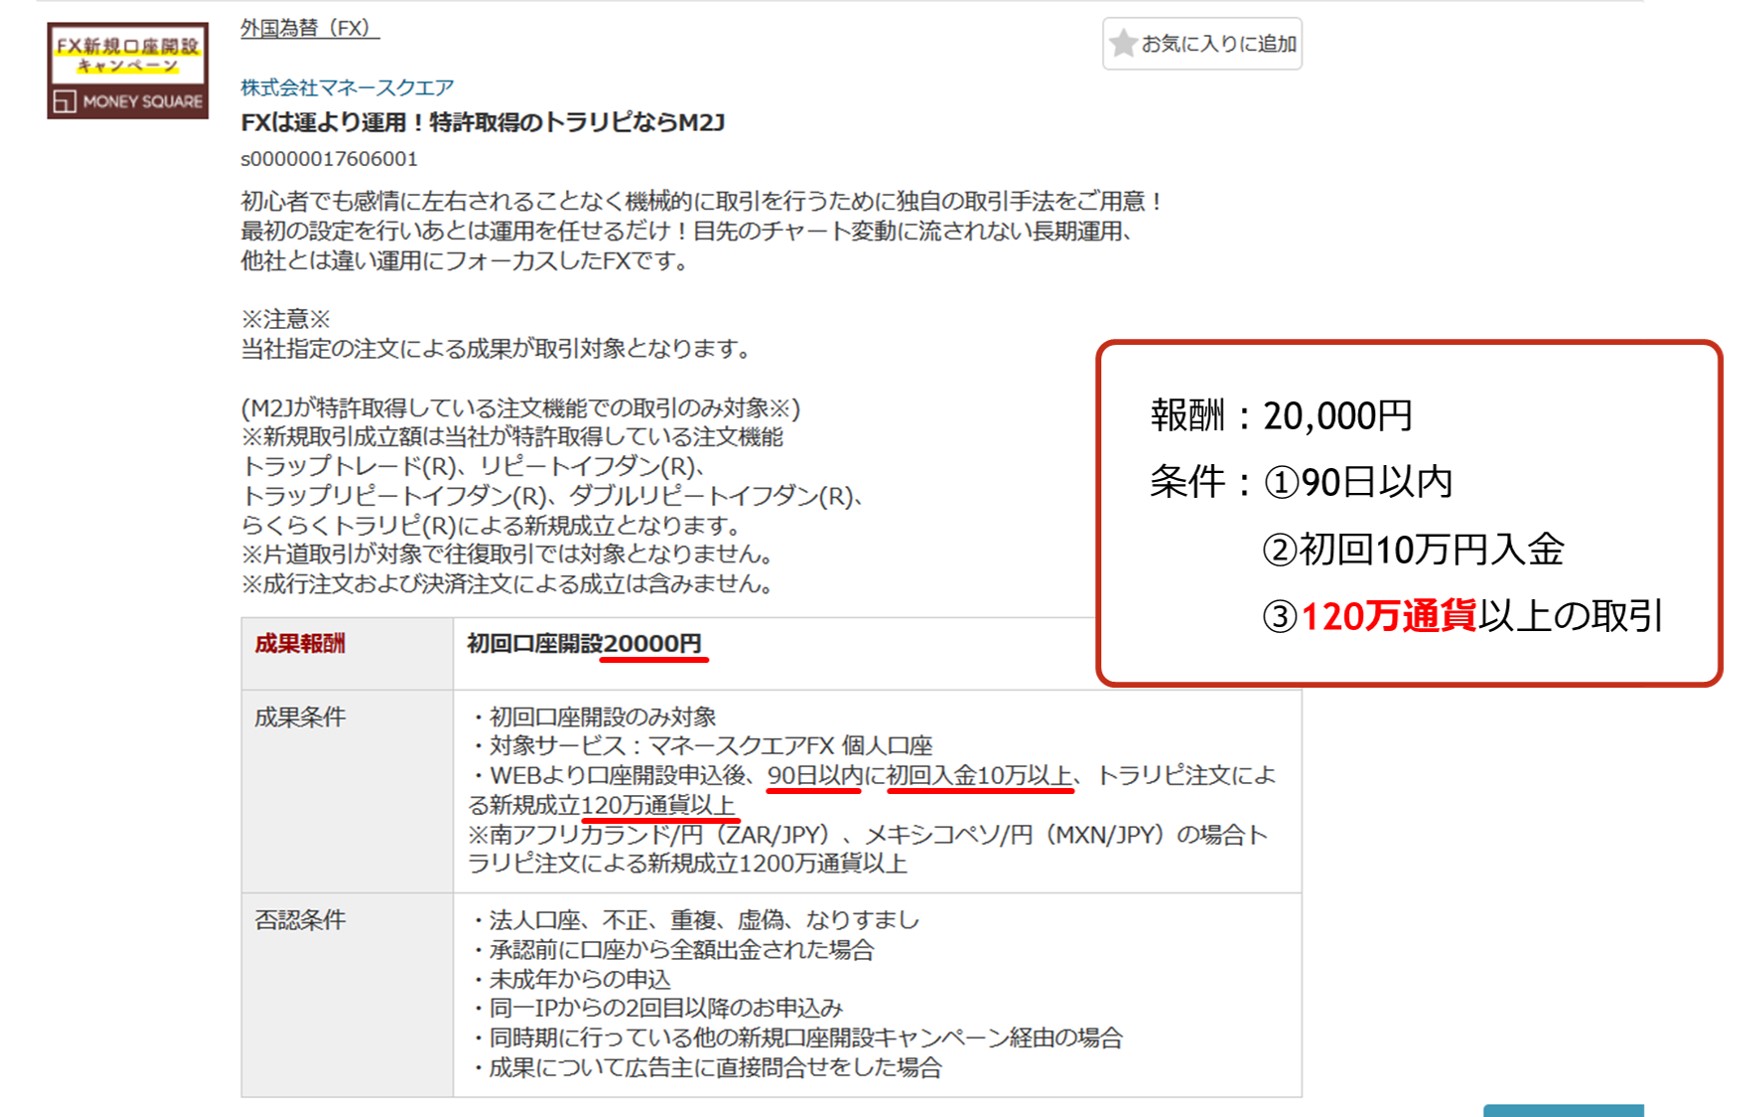Image resolution: width=1760 pixels, height=1117 pixels.
Task: Click the 初回口座開設20000円 reward value
Action: click(x=584, y=643)
